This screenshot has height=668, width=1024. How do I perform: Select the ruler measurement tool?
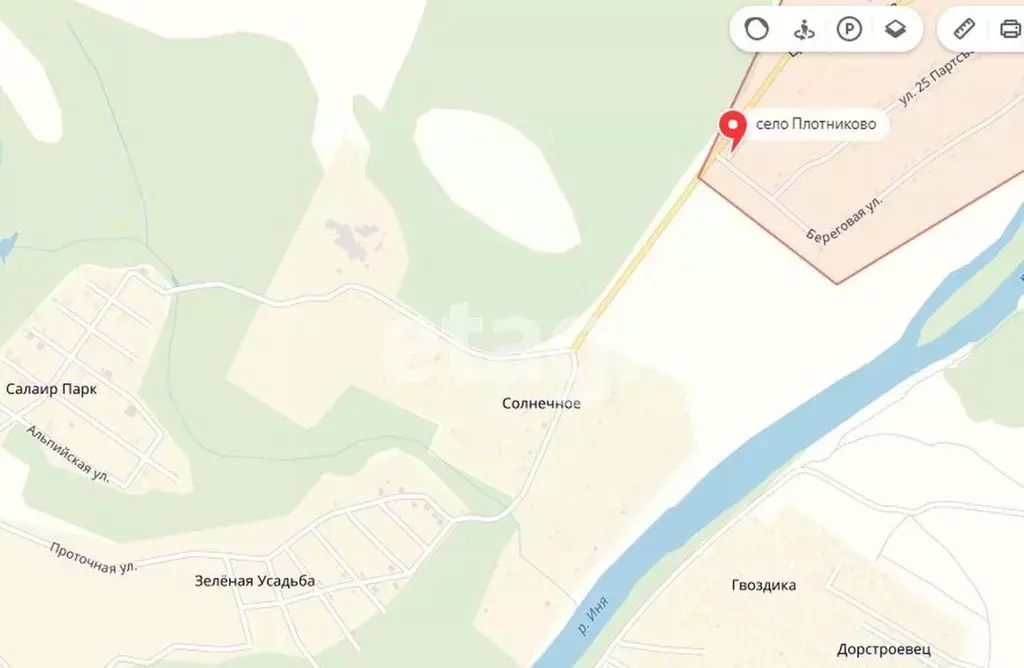pos(964,29)
